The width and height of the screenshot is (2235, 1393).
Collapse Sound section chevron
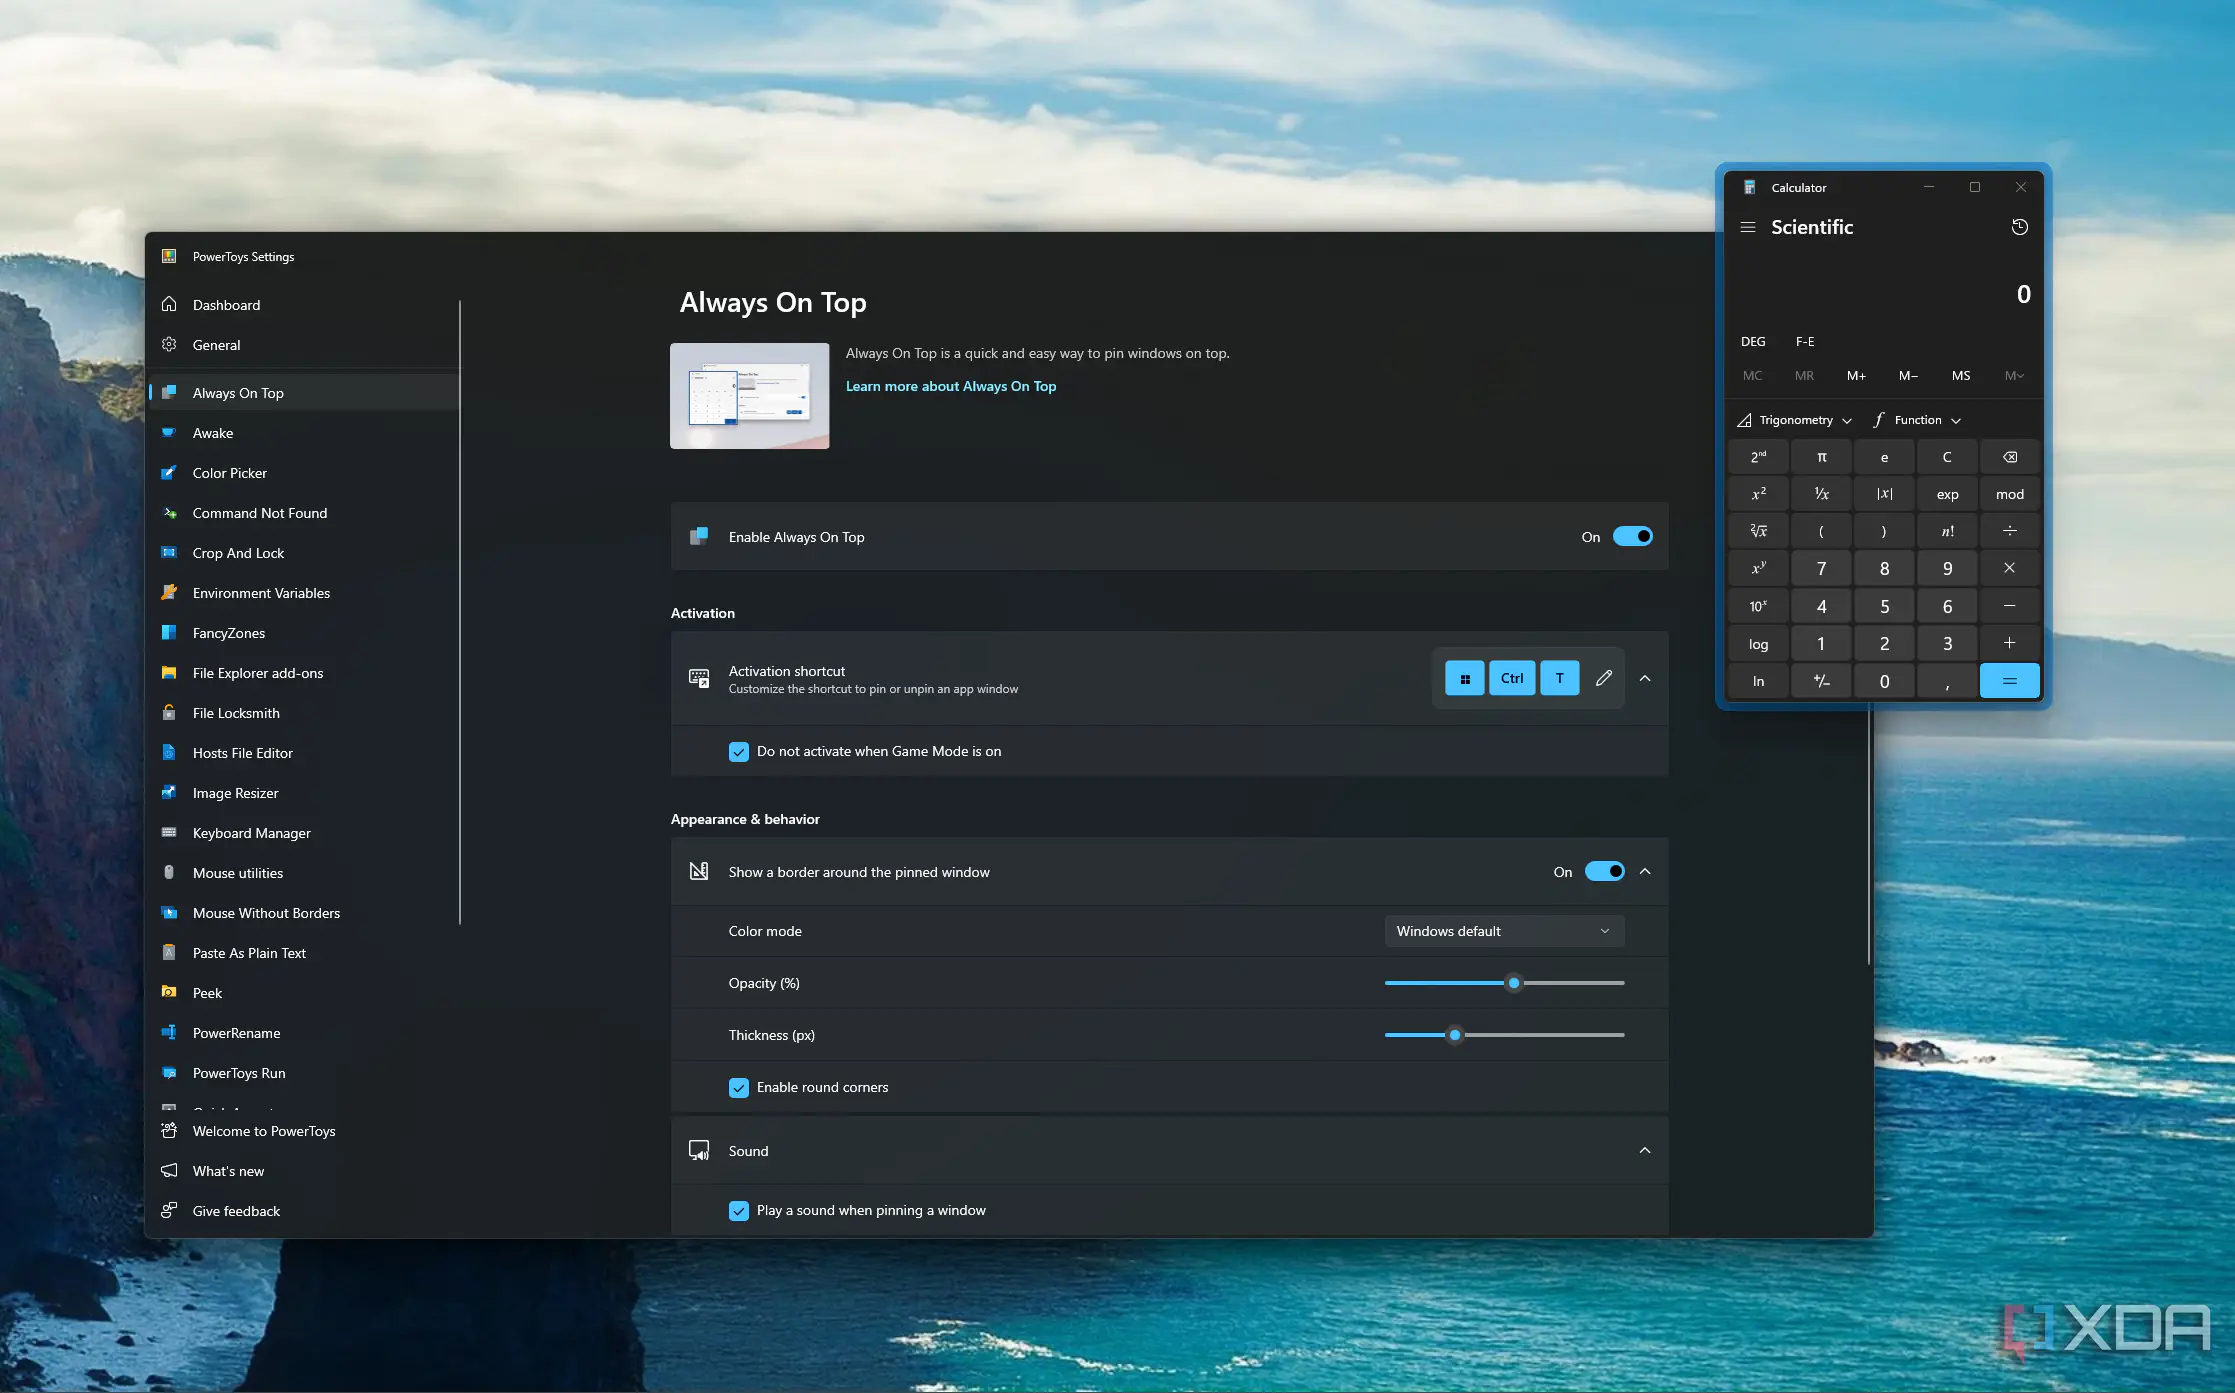(1645, 1151)
